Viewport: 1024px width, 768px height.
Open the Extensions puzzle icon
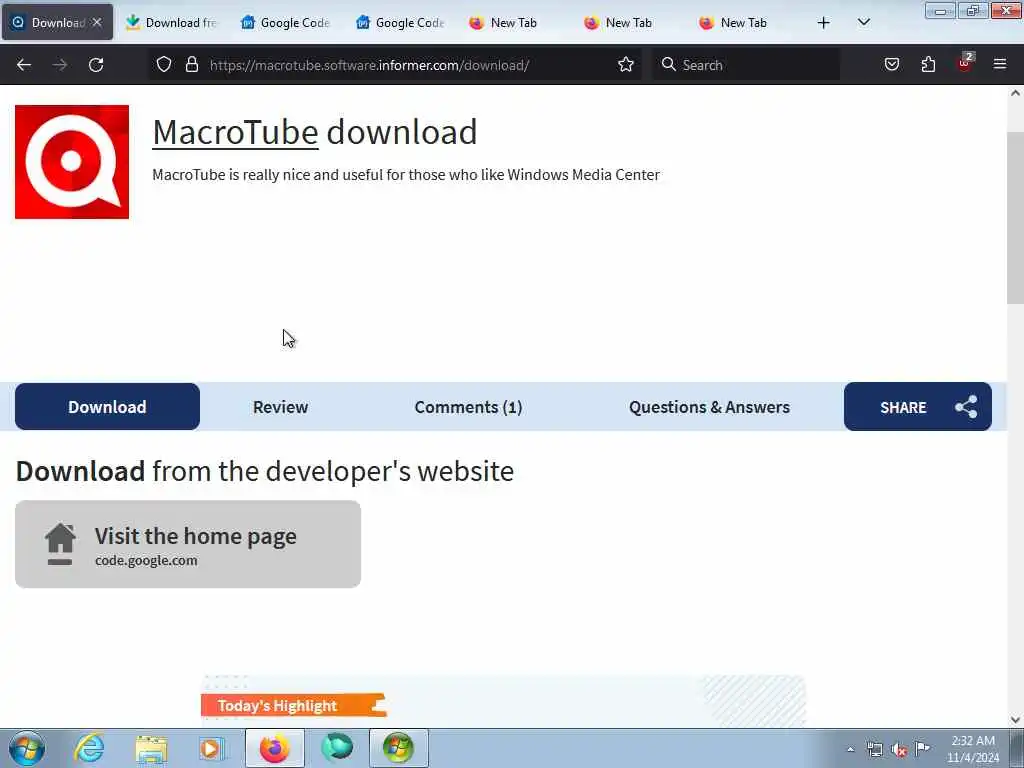click(x=928, y=64)
